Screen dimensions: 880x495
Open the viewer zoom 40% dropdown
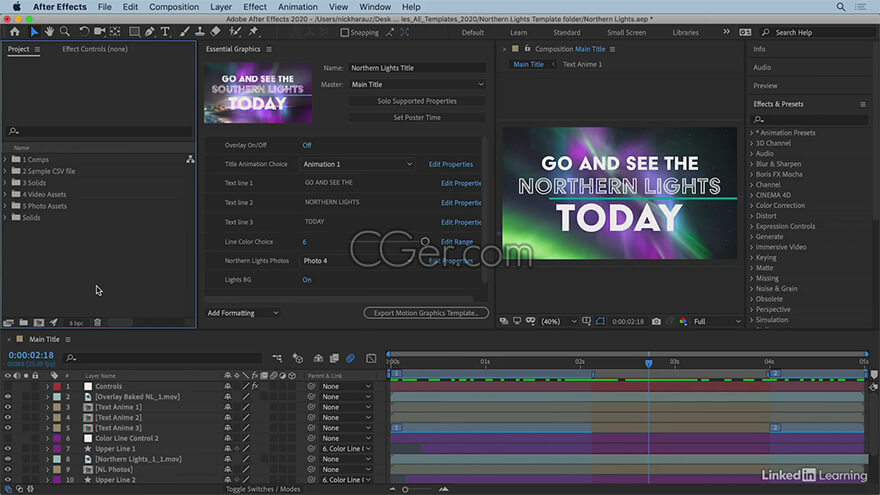[558, 322]
